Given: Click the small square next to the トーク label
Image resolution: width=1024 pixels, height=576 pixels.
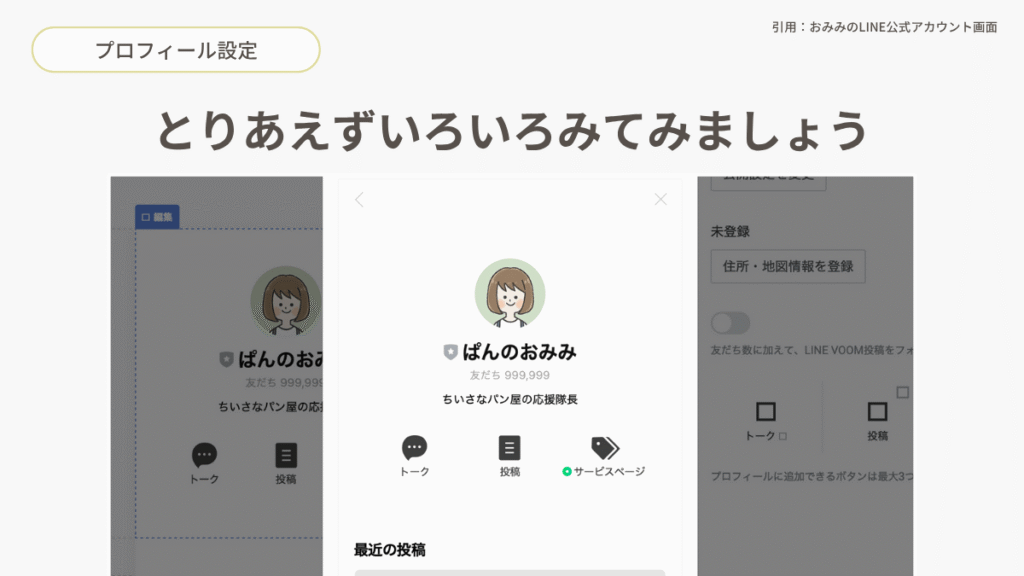Looking at the screenshot, I should pyautogui.click(x=782, y=436).
